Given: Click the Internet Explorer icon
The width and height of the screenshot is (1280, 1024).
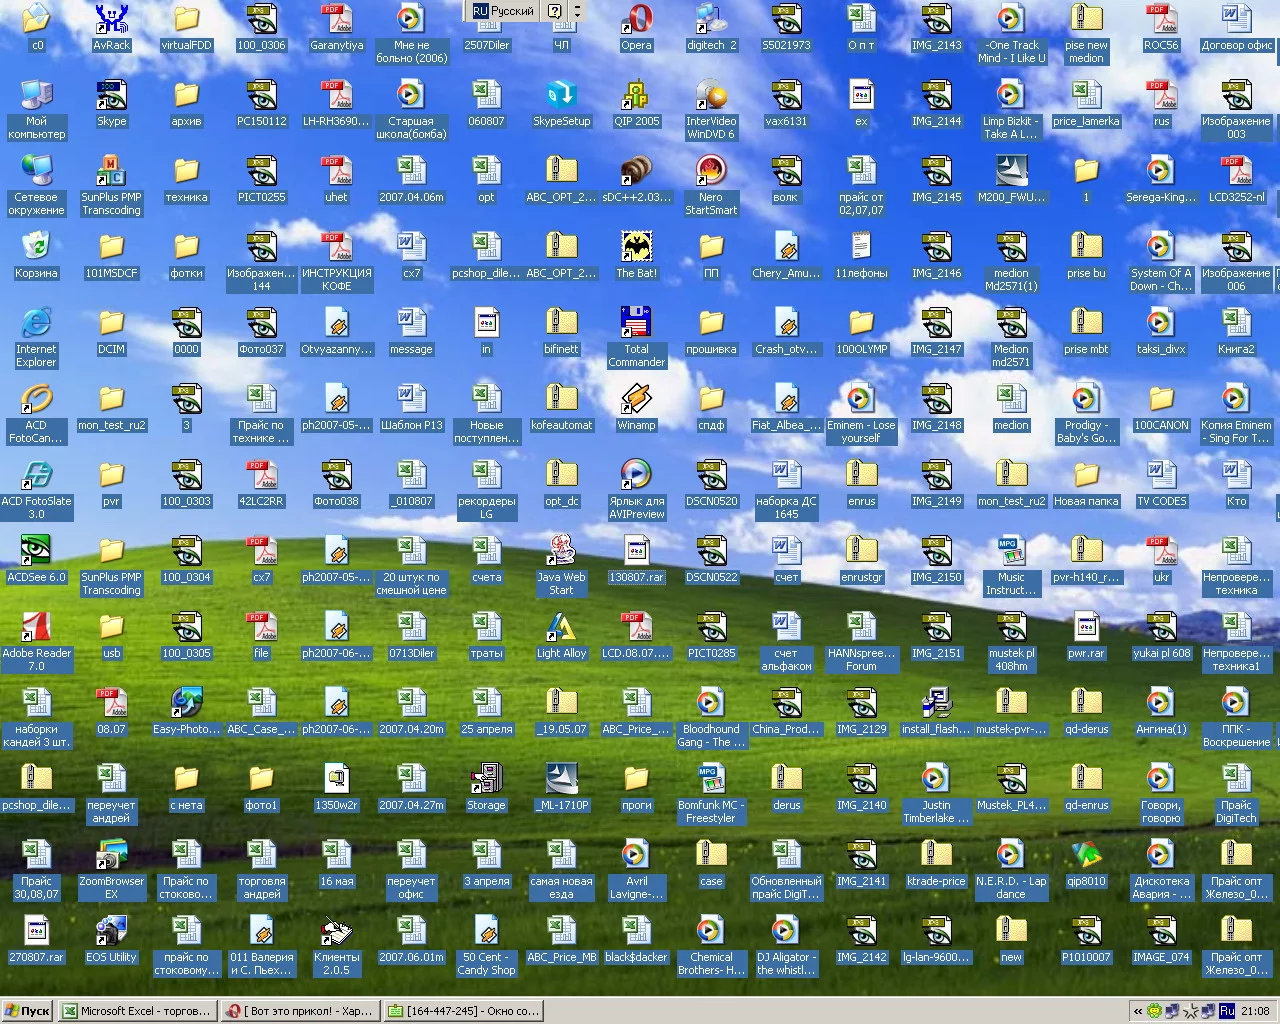Looking at the screenshot, I should 36,337.
